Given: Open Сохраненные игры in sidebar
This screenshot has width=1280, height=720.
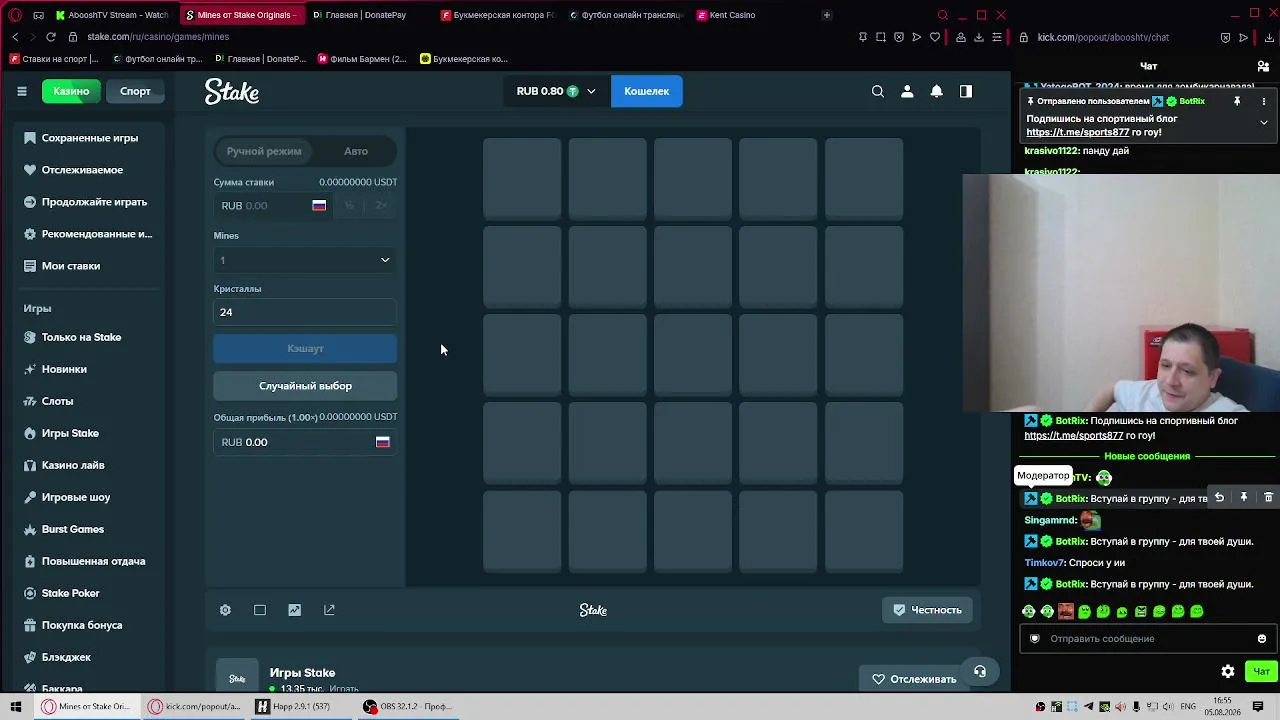Looking at the screenshot, I should pyautogui.click(x=89, y=138).
